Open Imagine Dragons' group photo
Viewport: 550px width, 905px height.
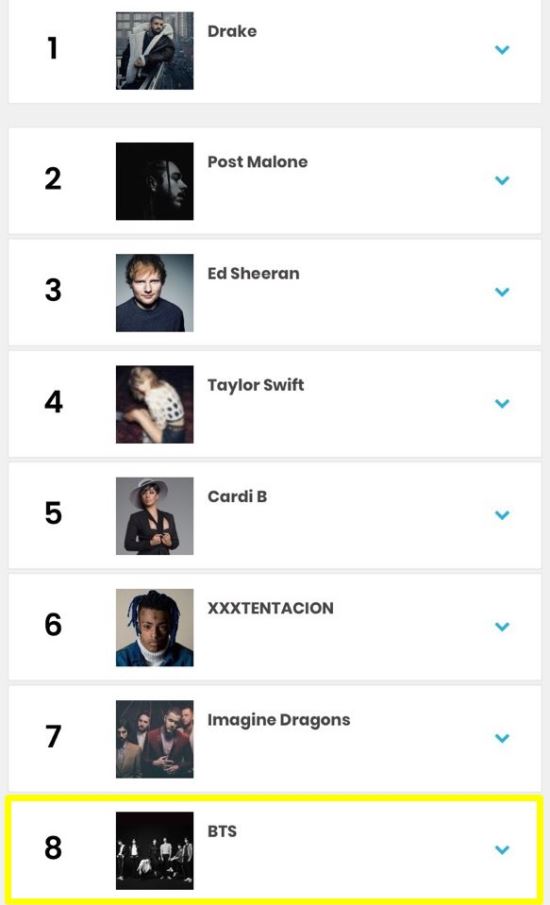[x=155, y=739]
